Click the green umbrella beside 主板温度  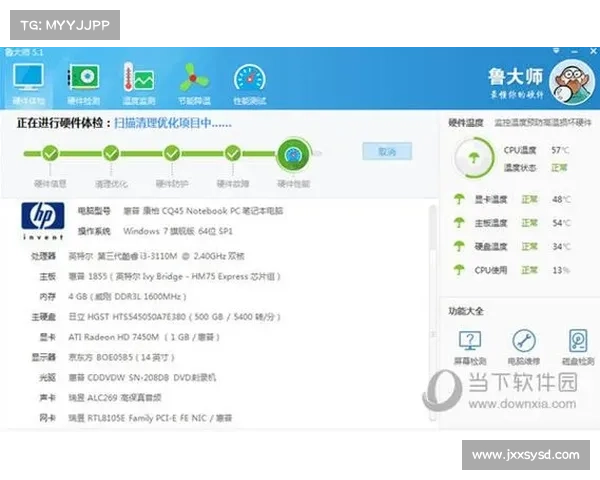point(459,222)
